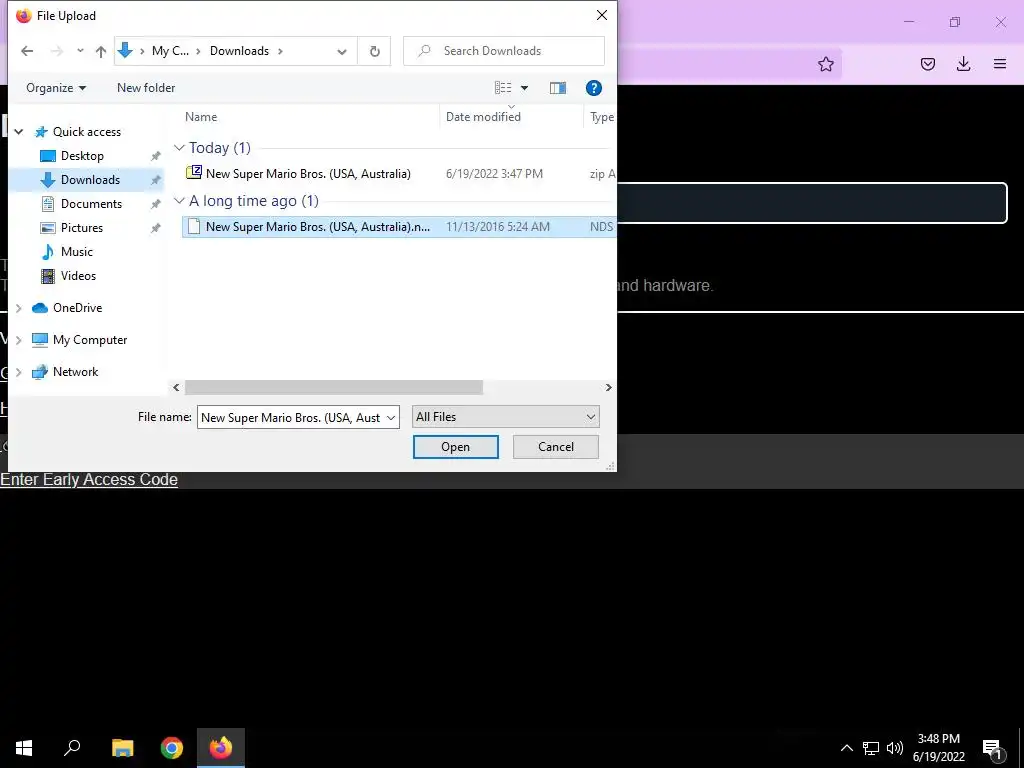Open the File name dropdown arrow
The width and height of the screenshot is (1024, 768).
[391, 417]
